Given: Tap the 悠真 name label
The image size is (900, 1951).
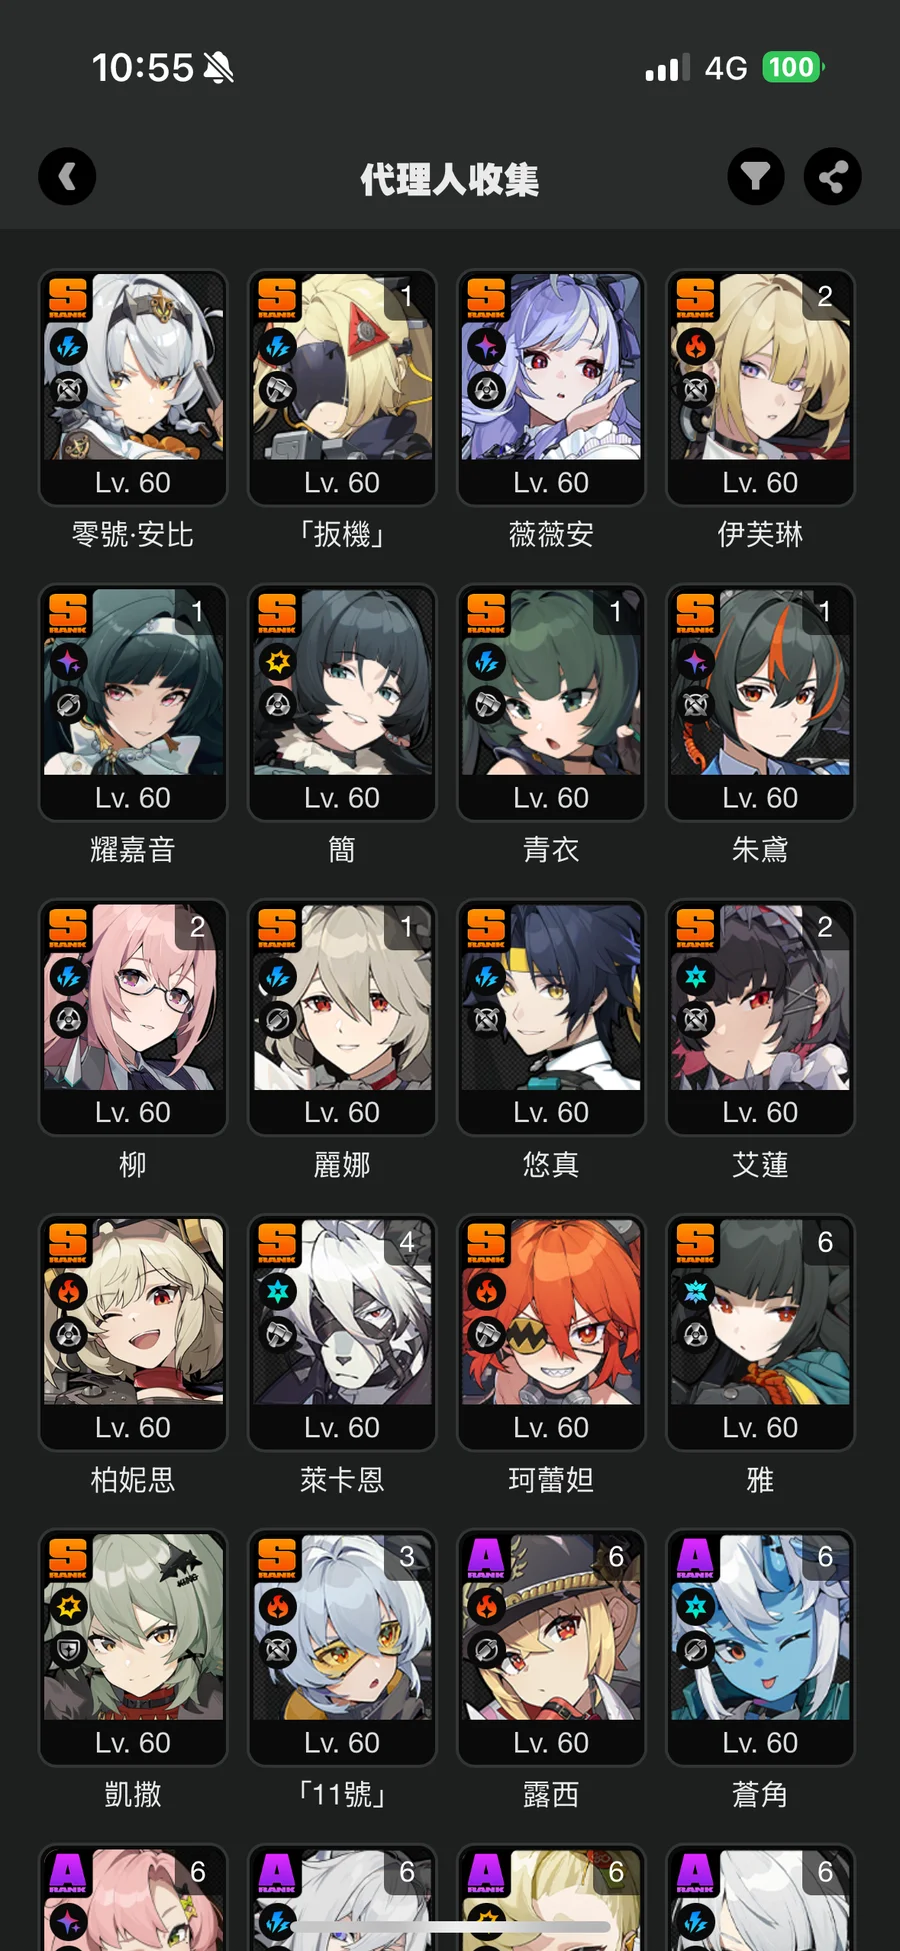Looking at the screenshot, I should click(551, 1165).
